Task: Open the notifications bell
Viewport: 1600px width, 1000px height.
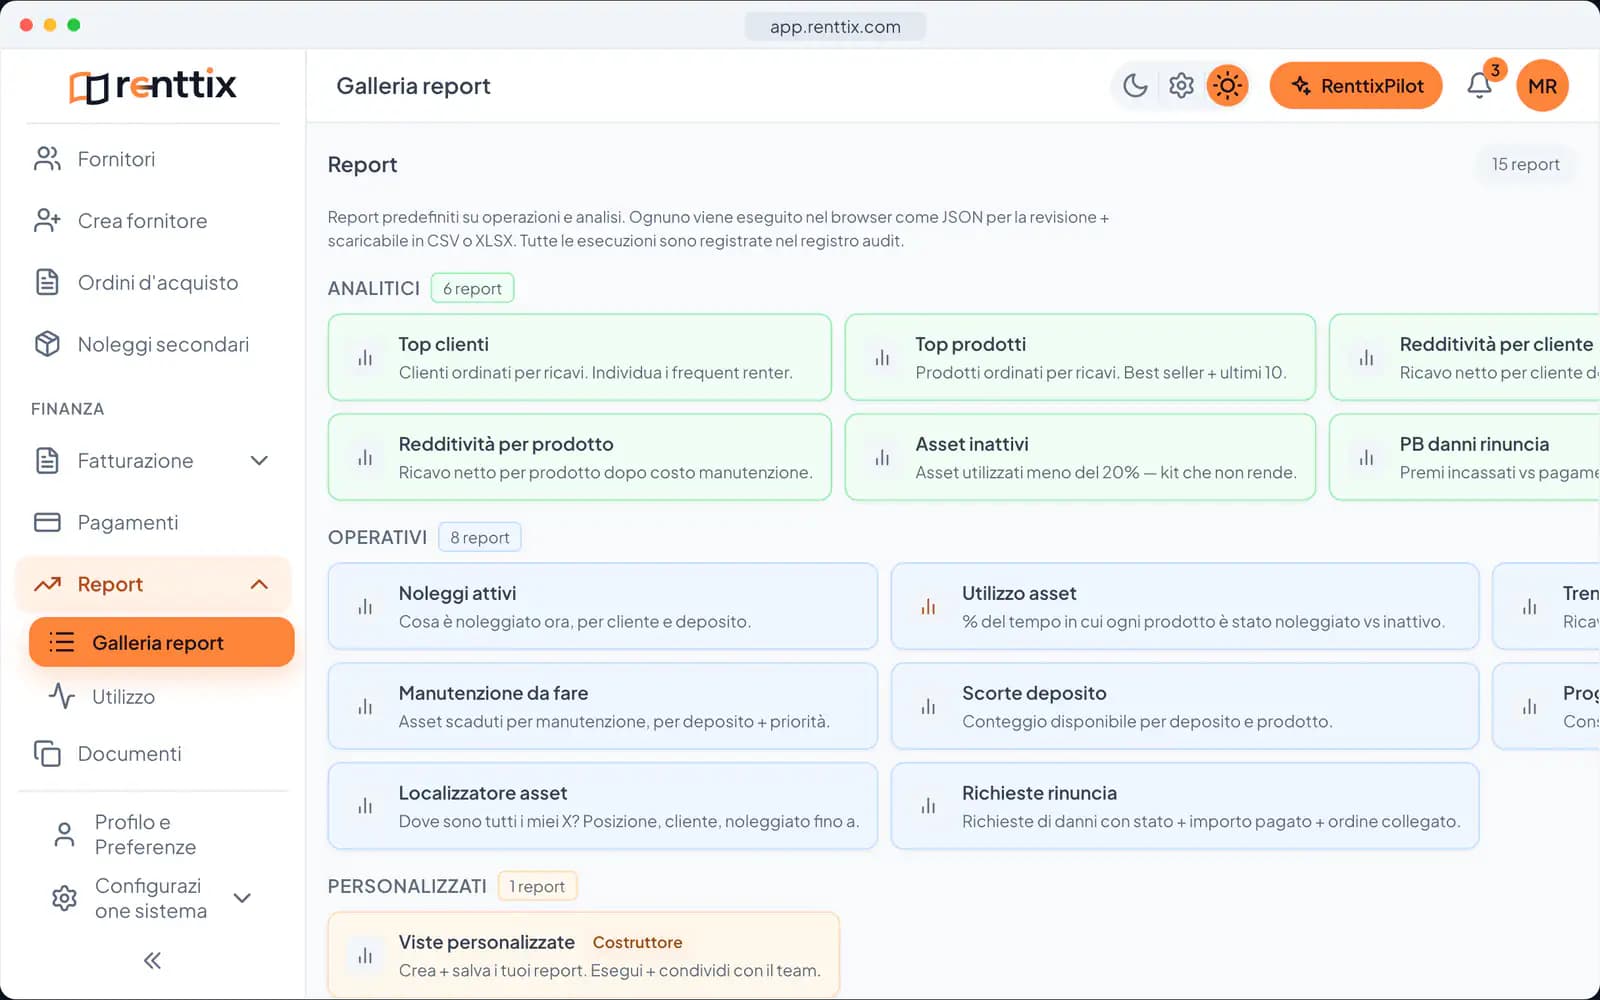Action: [1480, 86]
